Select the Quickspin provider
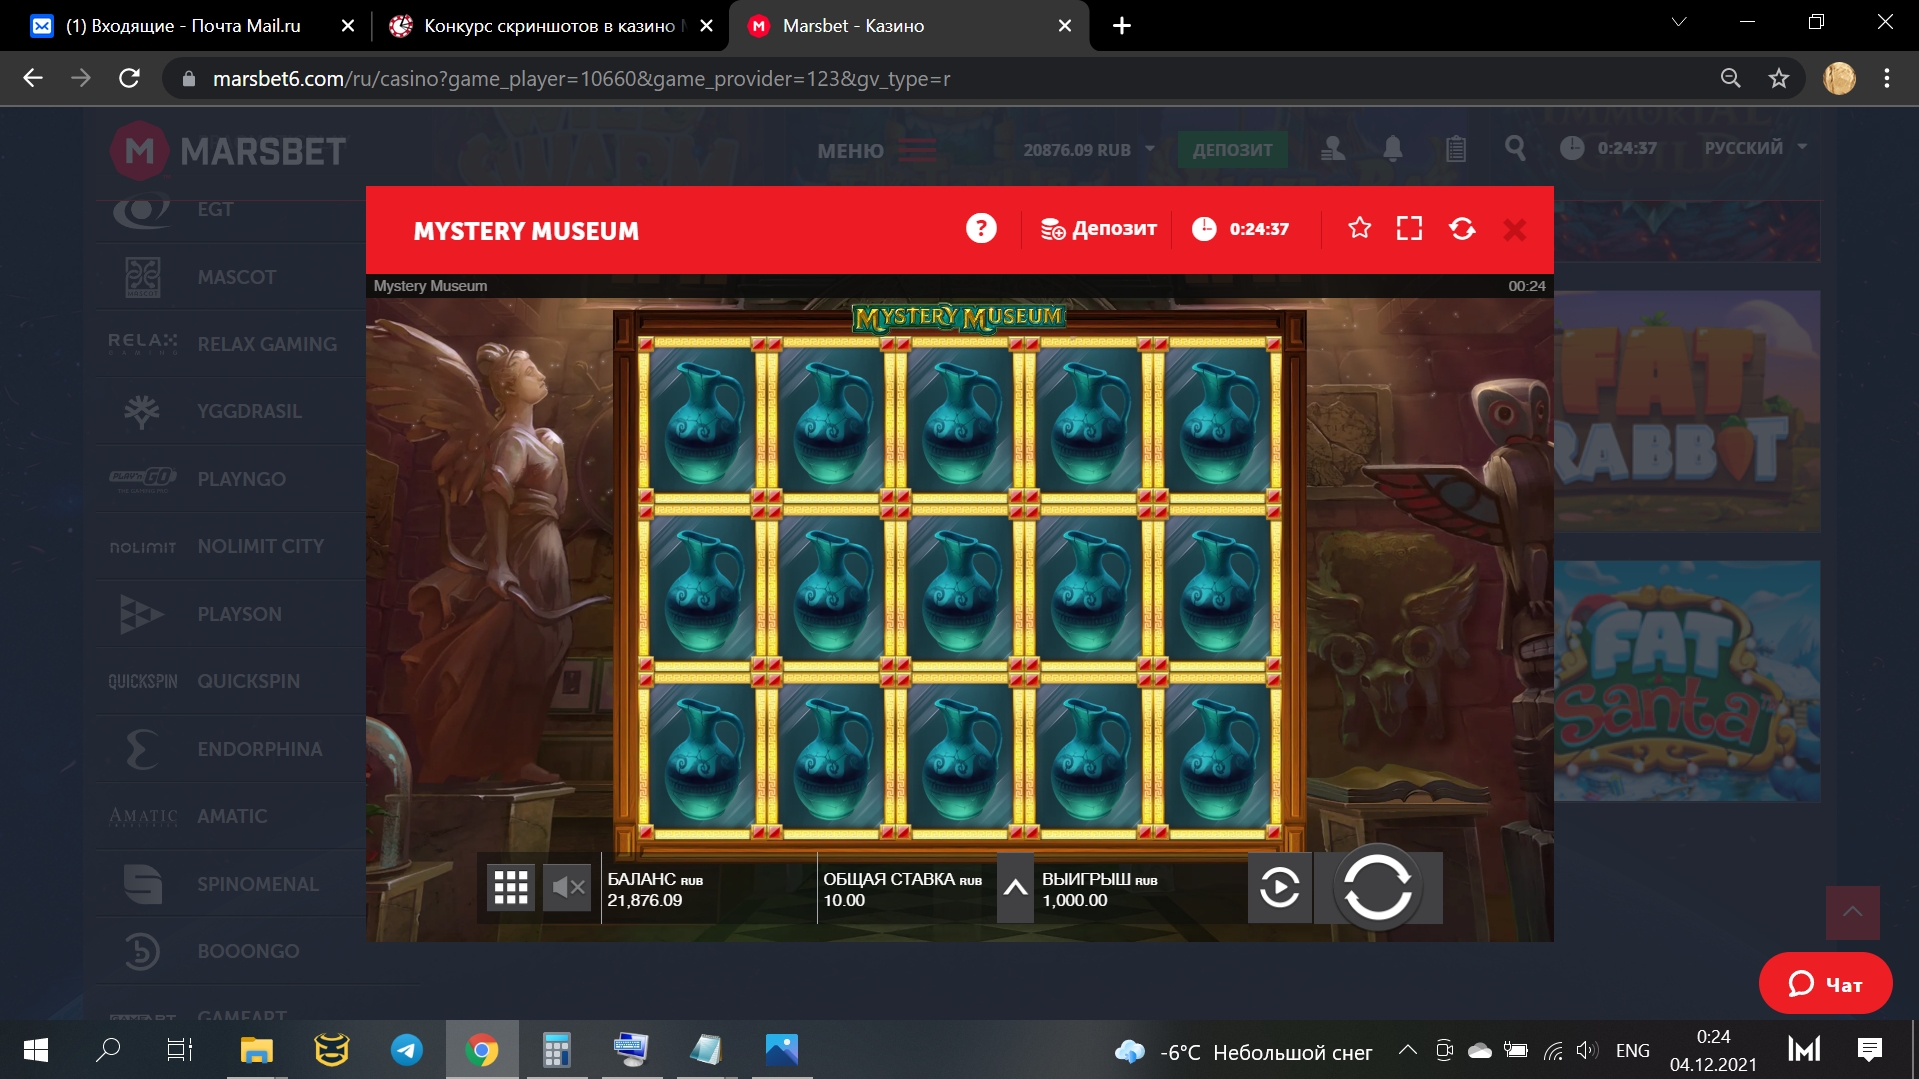Image resolution: width=1919 pixels, height=1079 pixels. [231, 681]
